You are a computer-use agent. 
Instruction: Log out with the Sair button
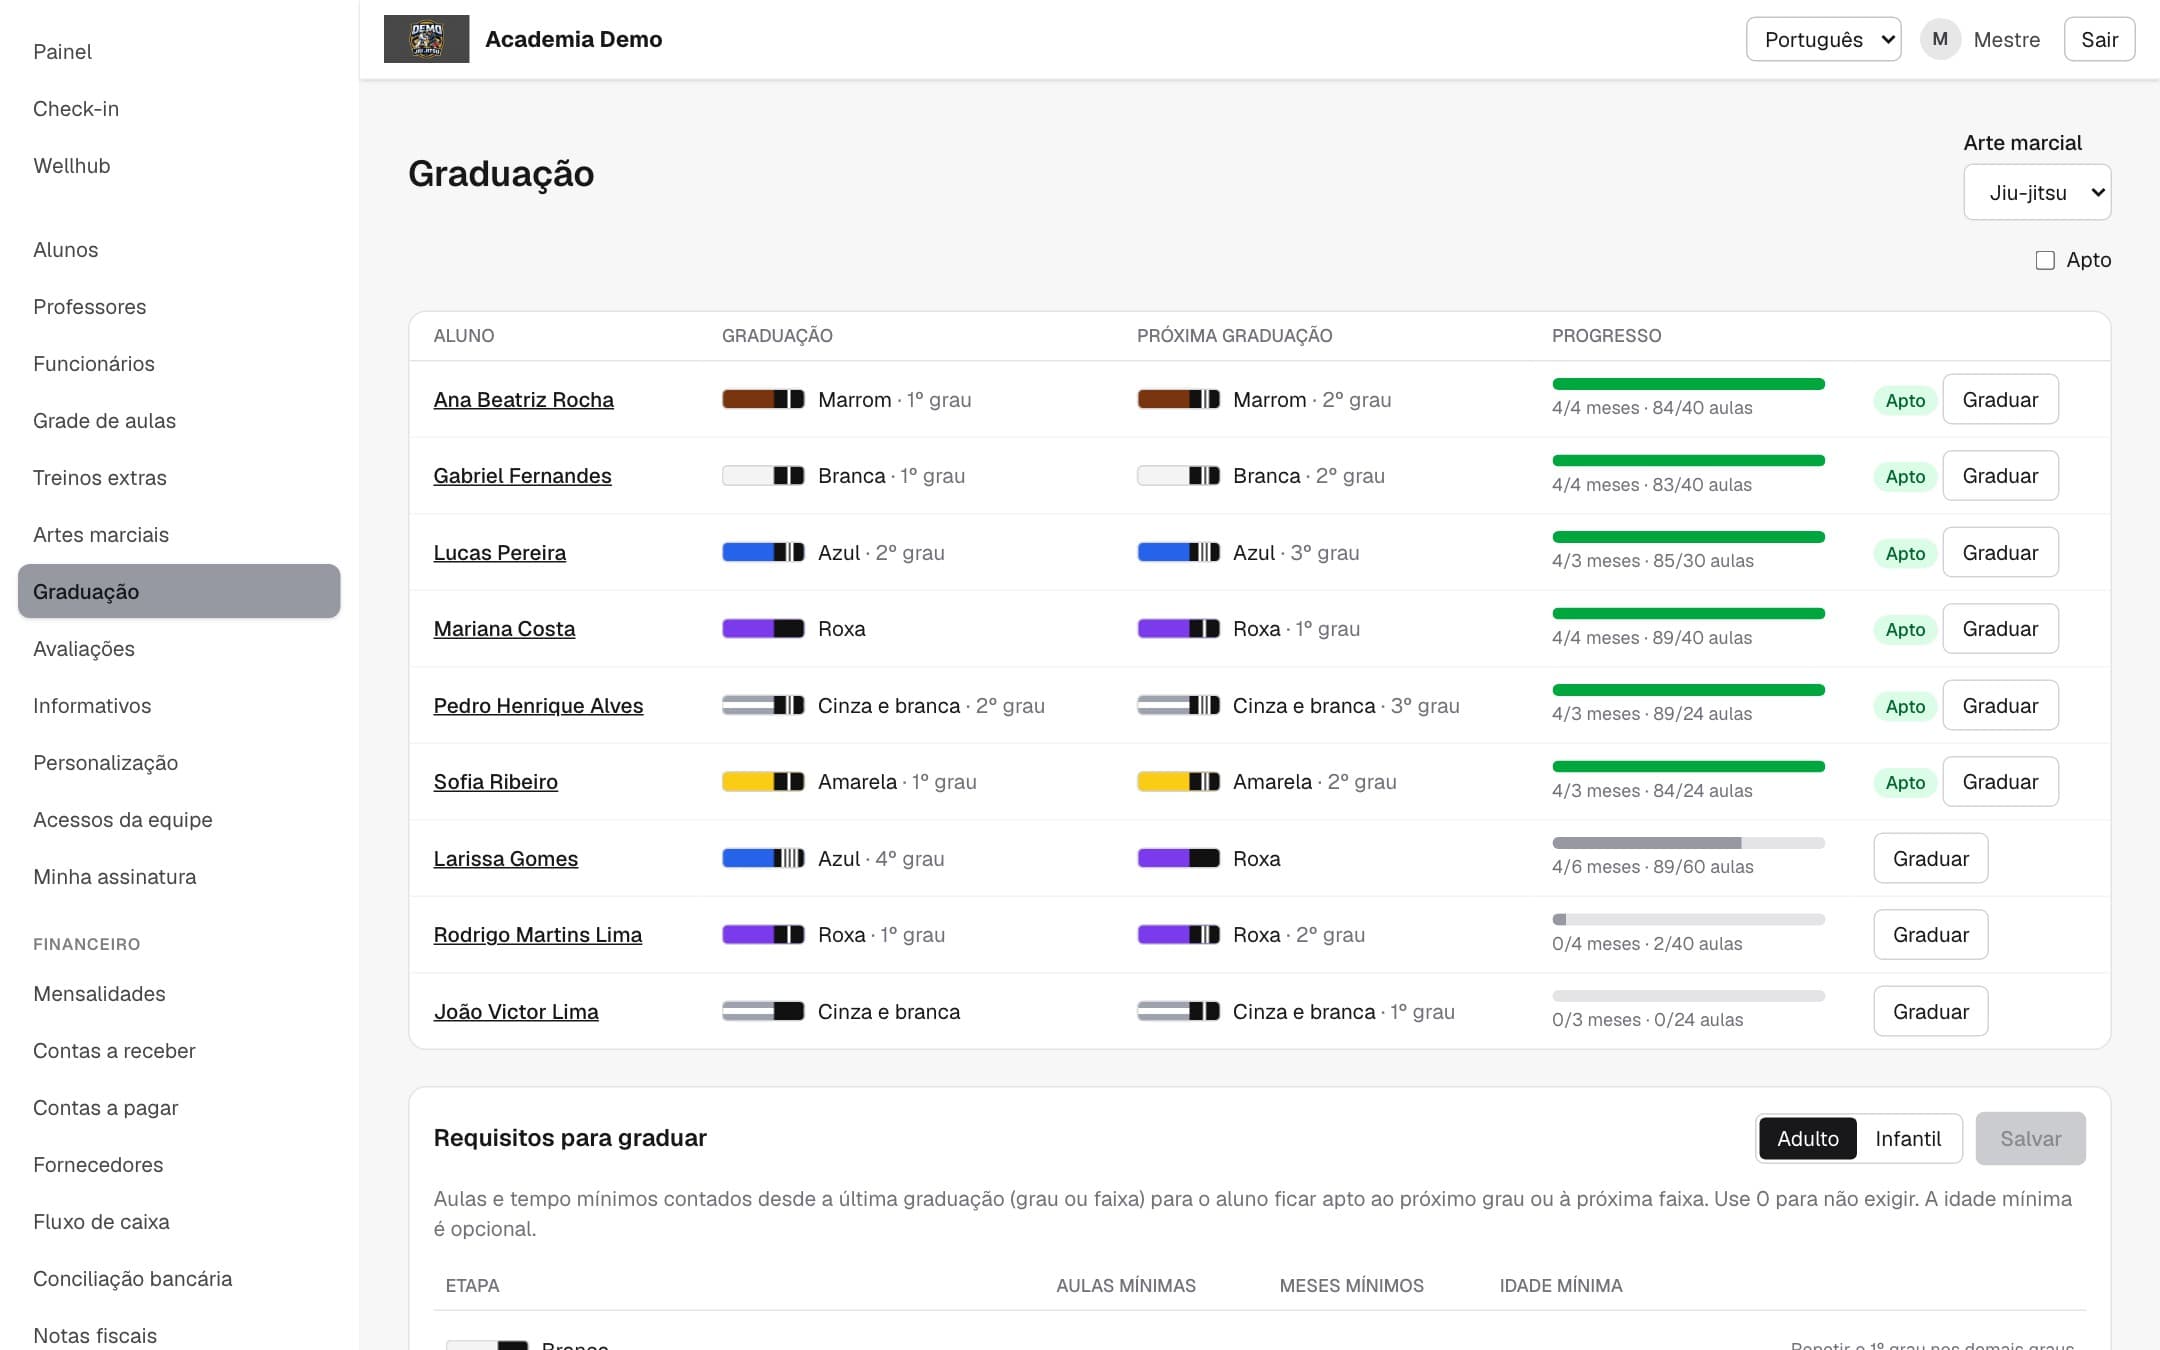2099,39
